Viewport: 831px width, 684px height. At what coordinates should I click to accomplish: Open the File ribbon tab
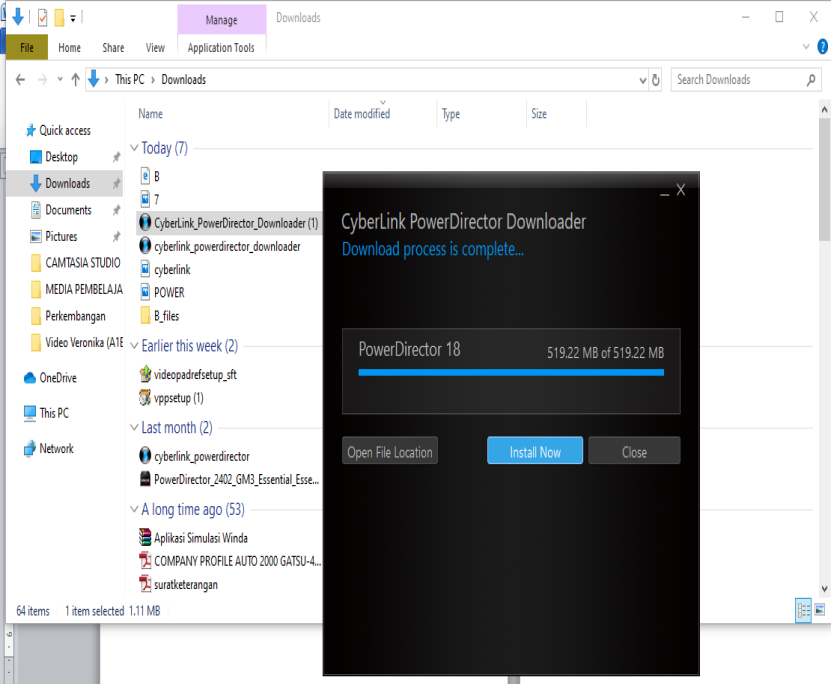coord(26,48)
